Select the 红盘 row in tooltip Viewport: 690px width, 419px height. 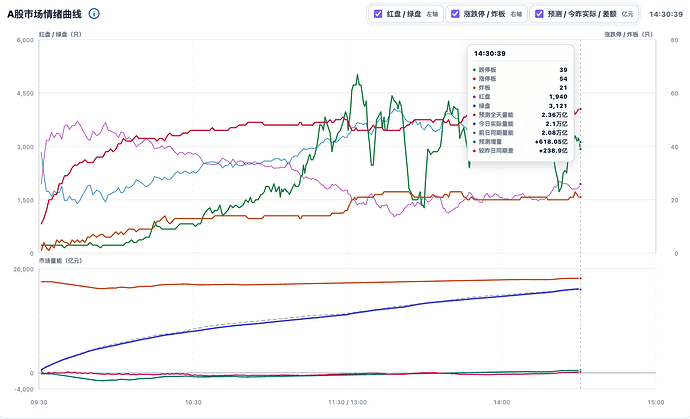tap(520, 96)
